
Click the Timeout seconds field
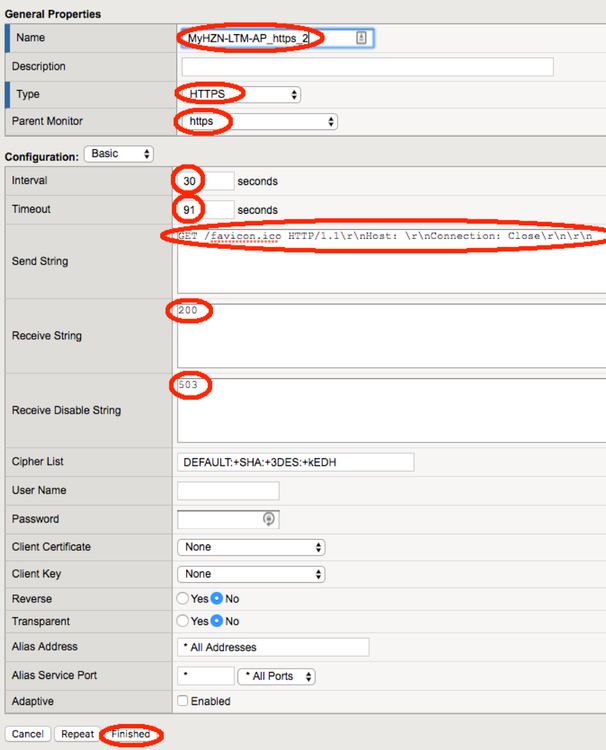click(x=206, y=210)
